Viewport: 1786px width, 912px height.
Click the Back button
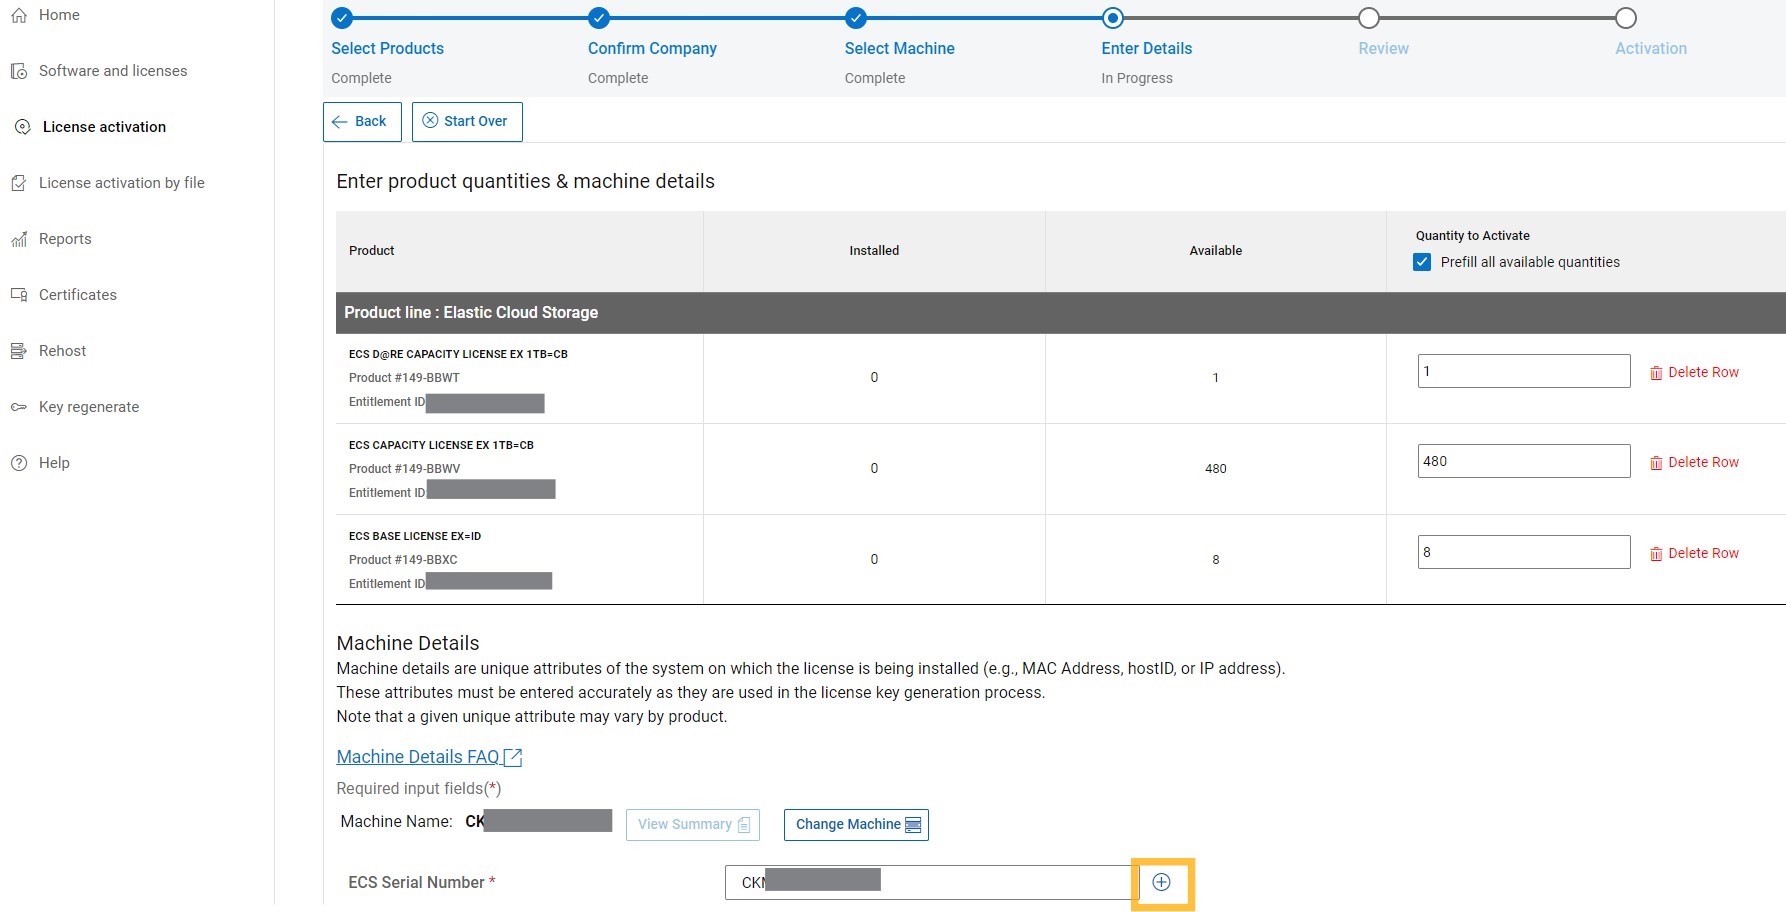[361, 121]
